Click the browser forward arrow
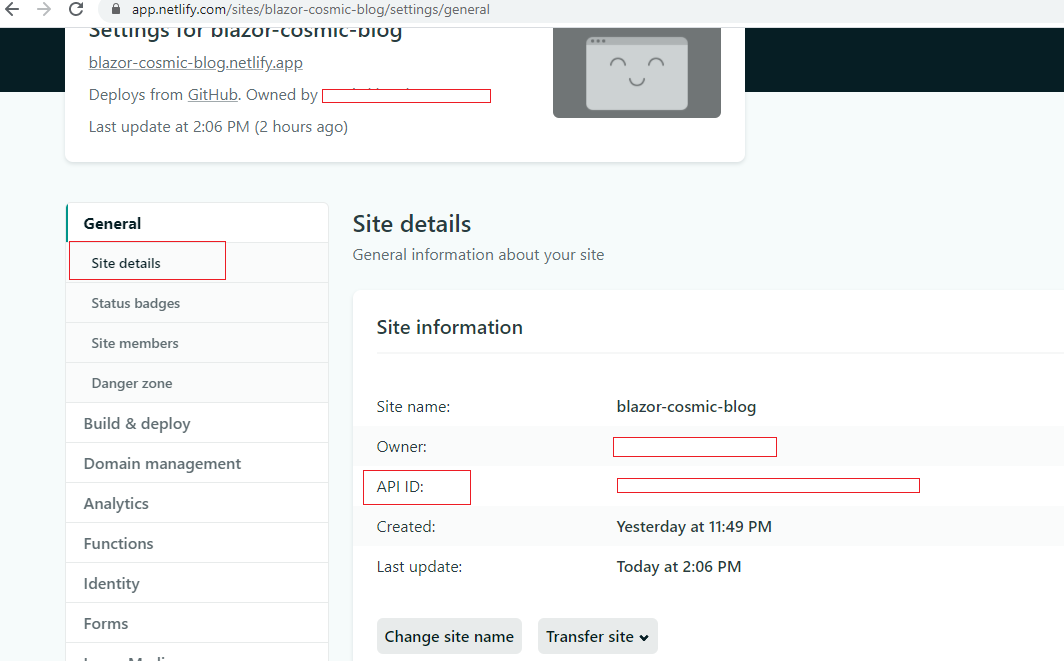Image resolution: width=1064 pixels, height=661 pixels. coord(43,10)
